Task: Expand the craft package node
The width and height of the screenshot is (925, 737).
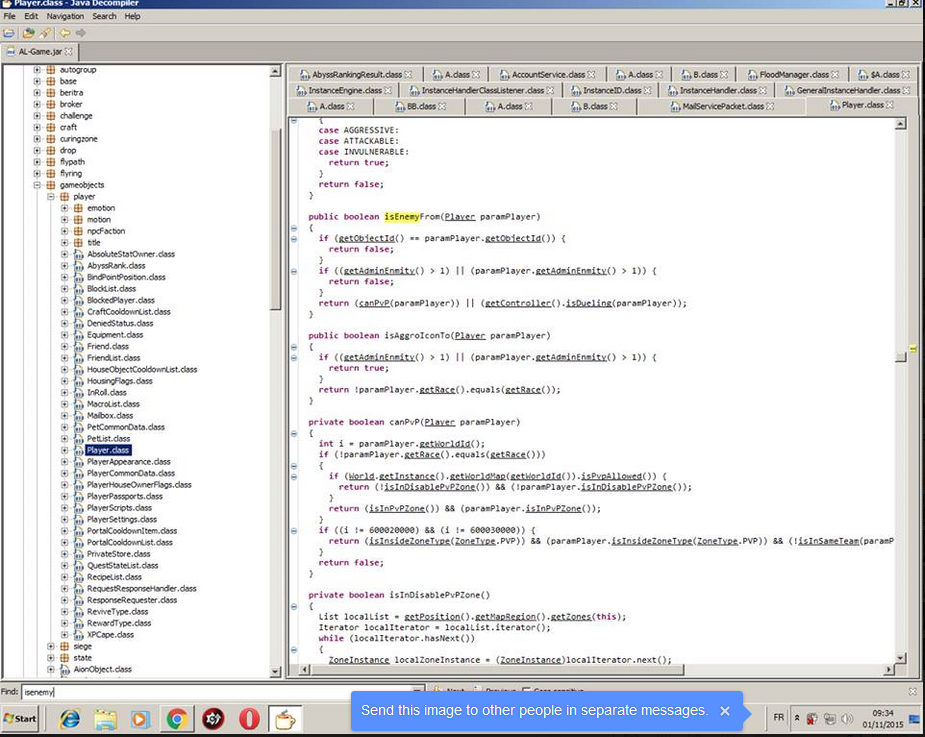Action: pos(37,127)
